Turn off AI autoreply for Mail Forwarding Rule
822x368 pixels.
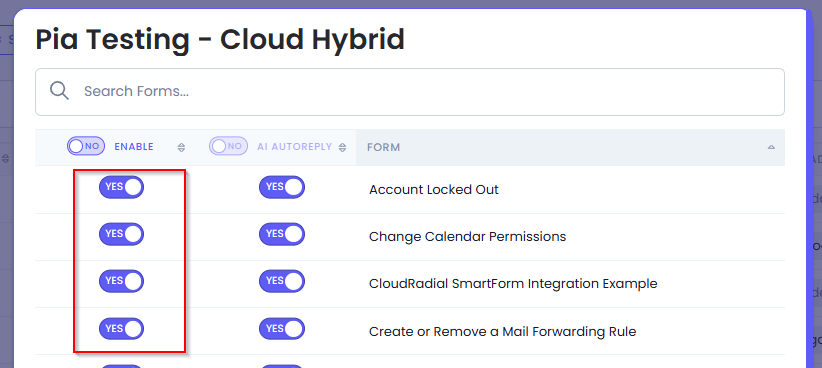(282, 329)
